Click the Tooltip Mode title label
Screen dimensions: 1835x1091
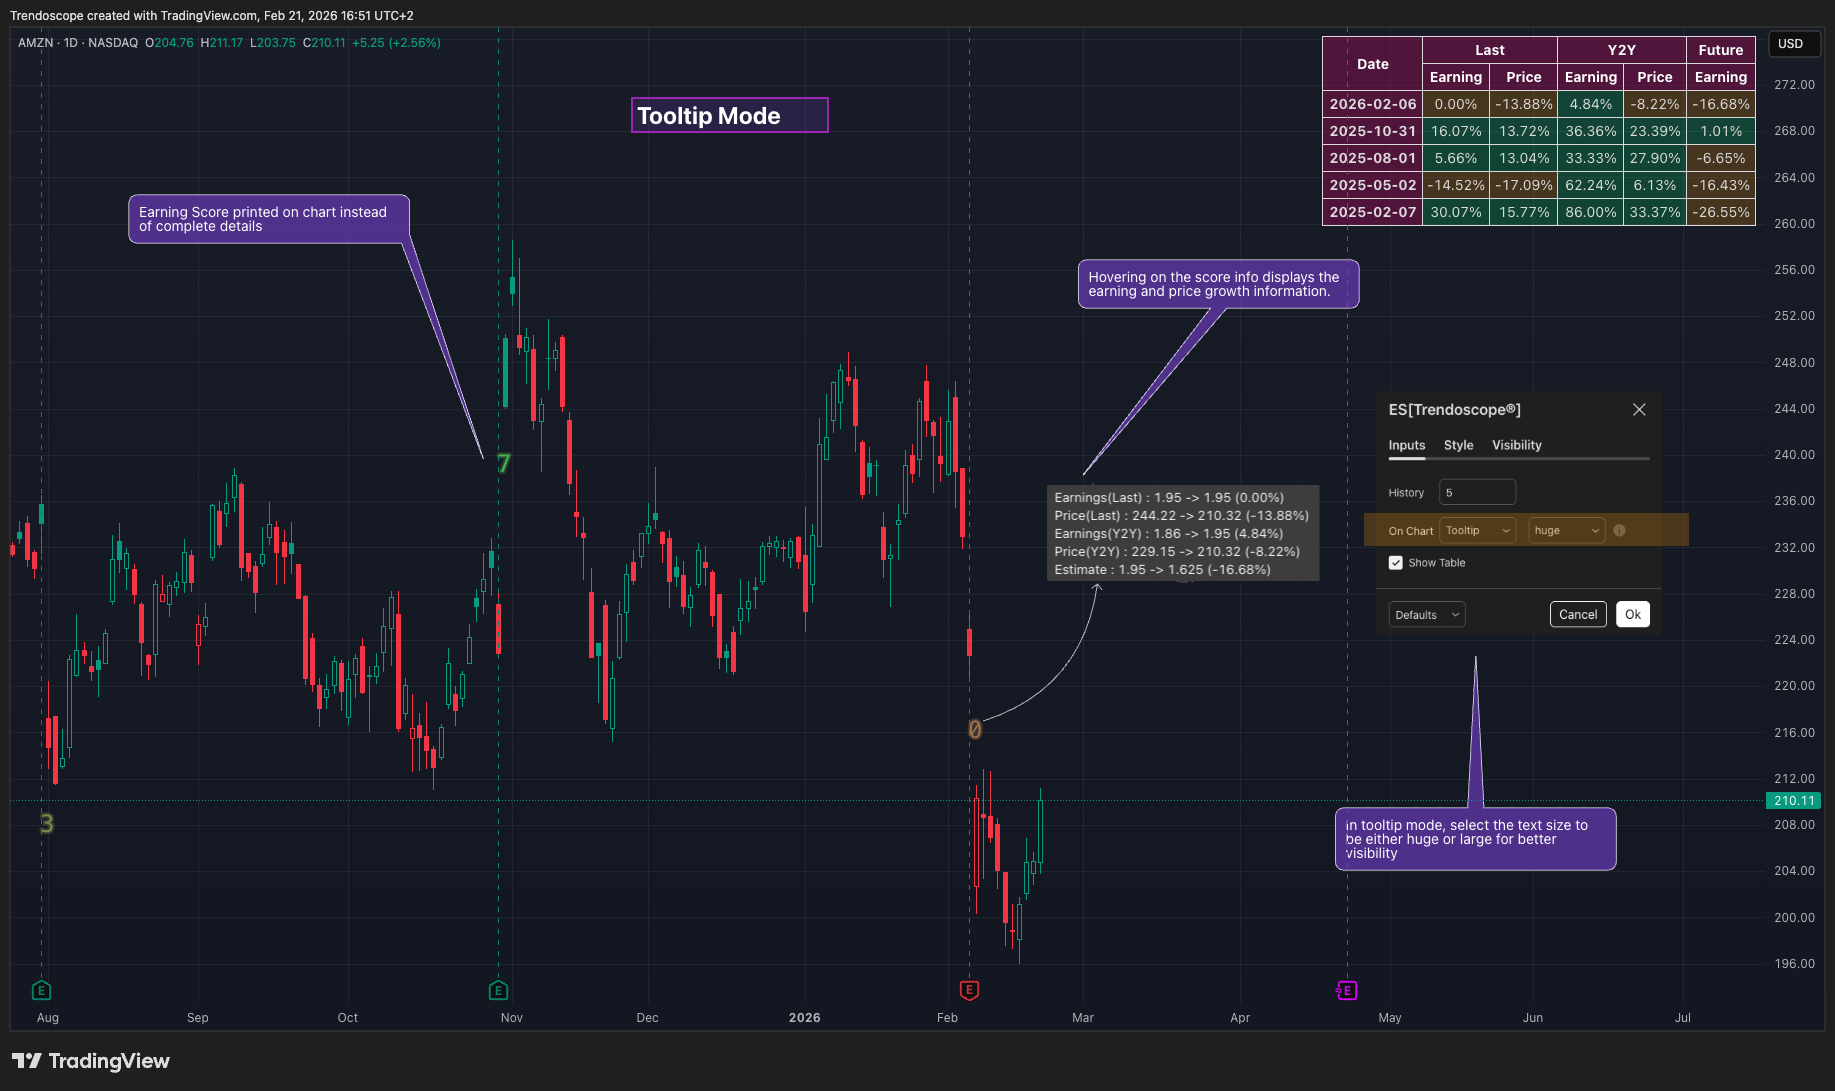(729, 115)
